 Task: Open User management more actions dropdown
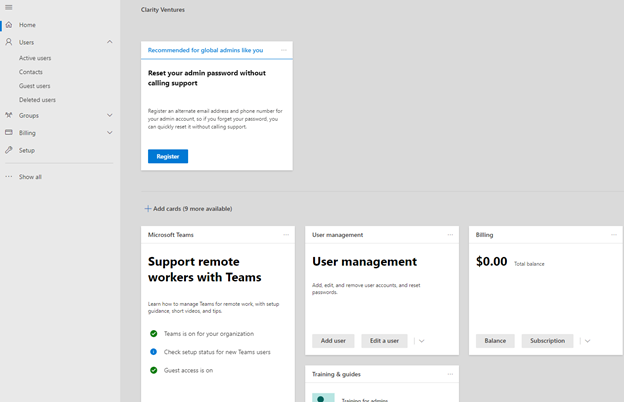pyautogui.click(x=422, y=341)
